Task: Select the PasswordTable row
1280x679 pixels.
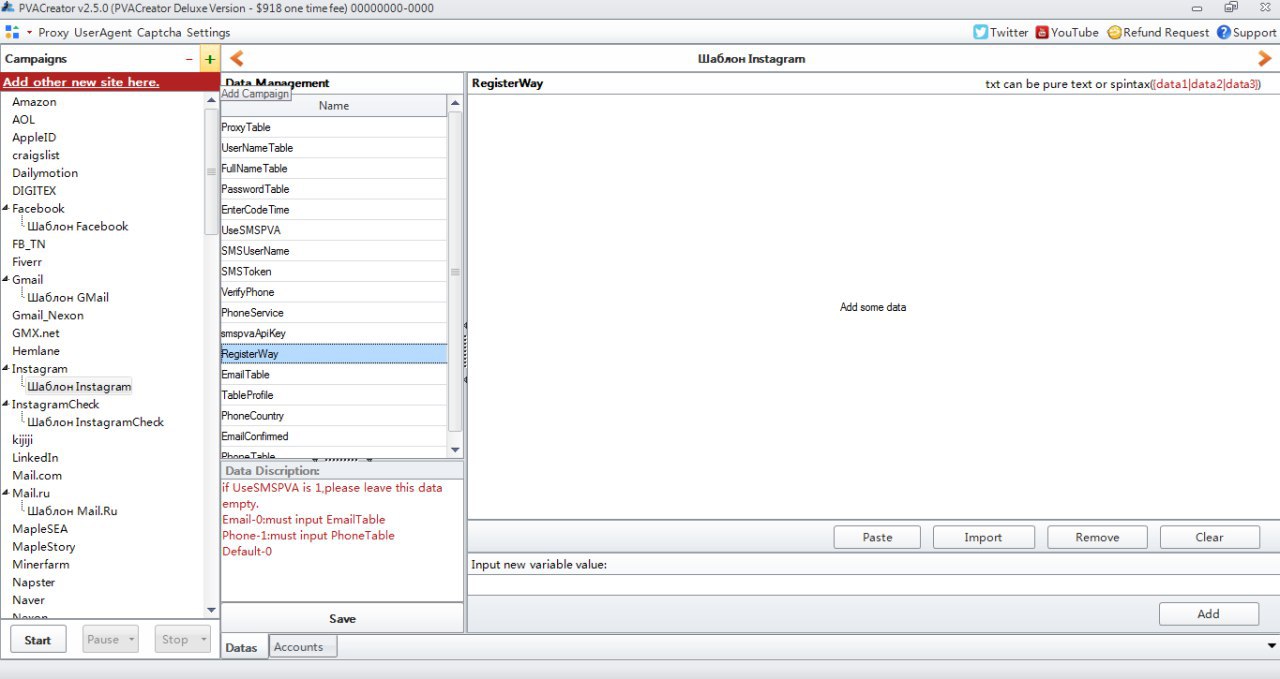Action: point(334,189)
